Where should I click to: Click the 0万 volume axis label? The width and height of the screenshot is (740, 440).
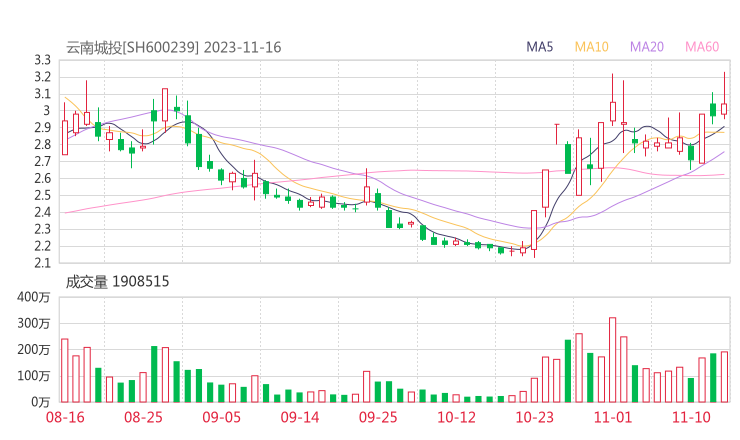[41, 402]
